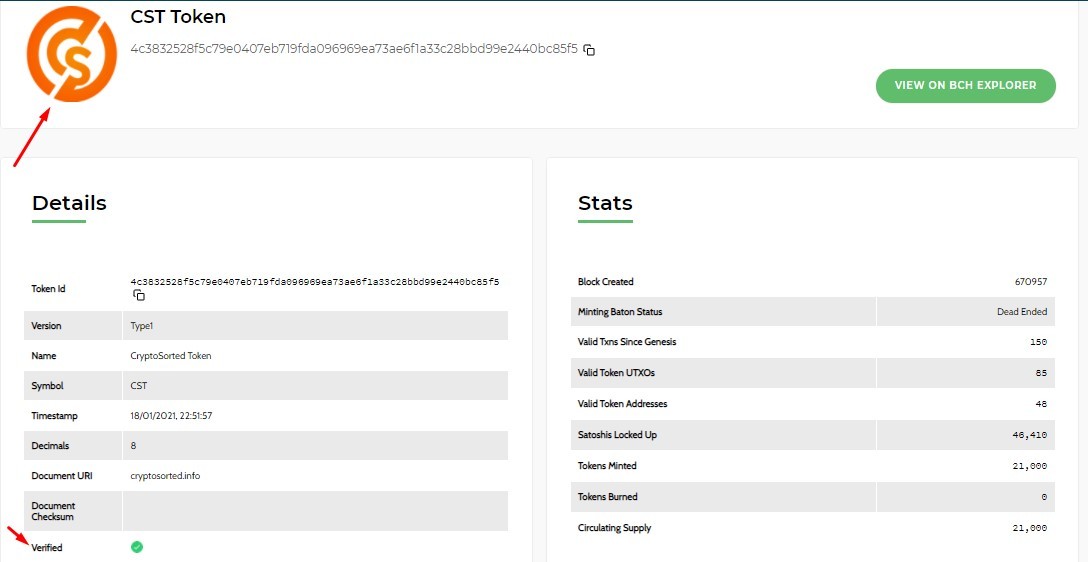This screenshot has height=562, width=1088.
Task: Select the Token Id value in Details
Action: pos(315,282)
